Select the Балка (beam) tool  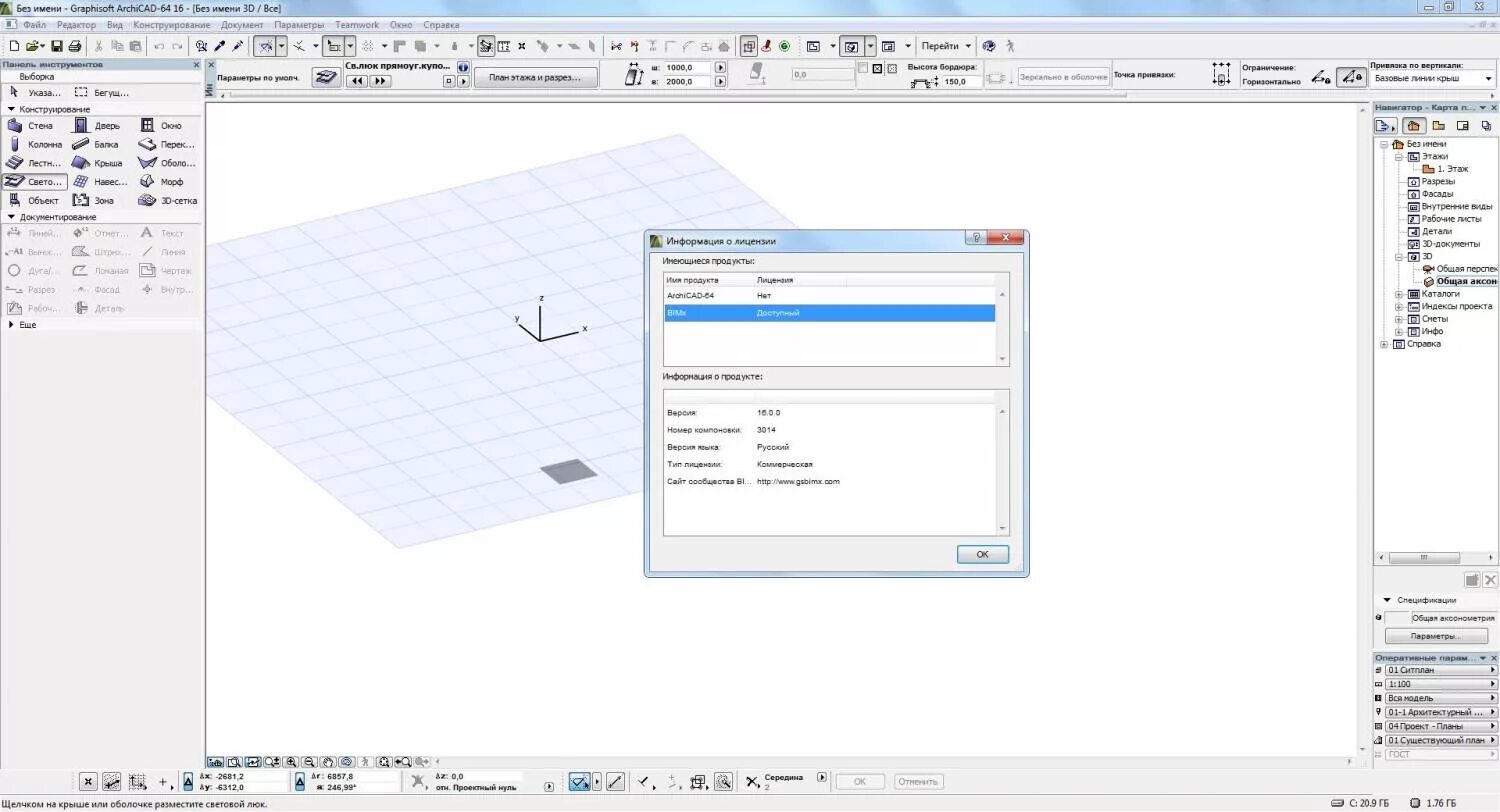click(x=98, y=145)
